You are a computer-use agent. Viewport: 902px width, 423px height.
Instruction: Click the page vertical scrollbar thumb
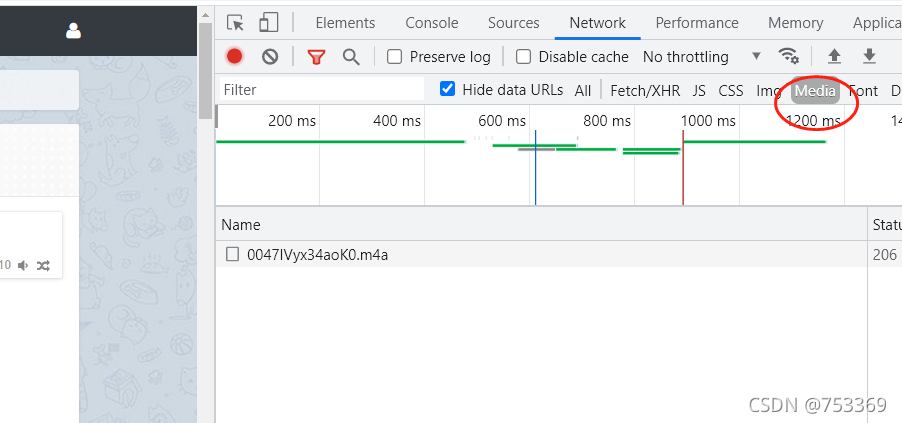click(x=205, y=71)
